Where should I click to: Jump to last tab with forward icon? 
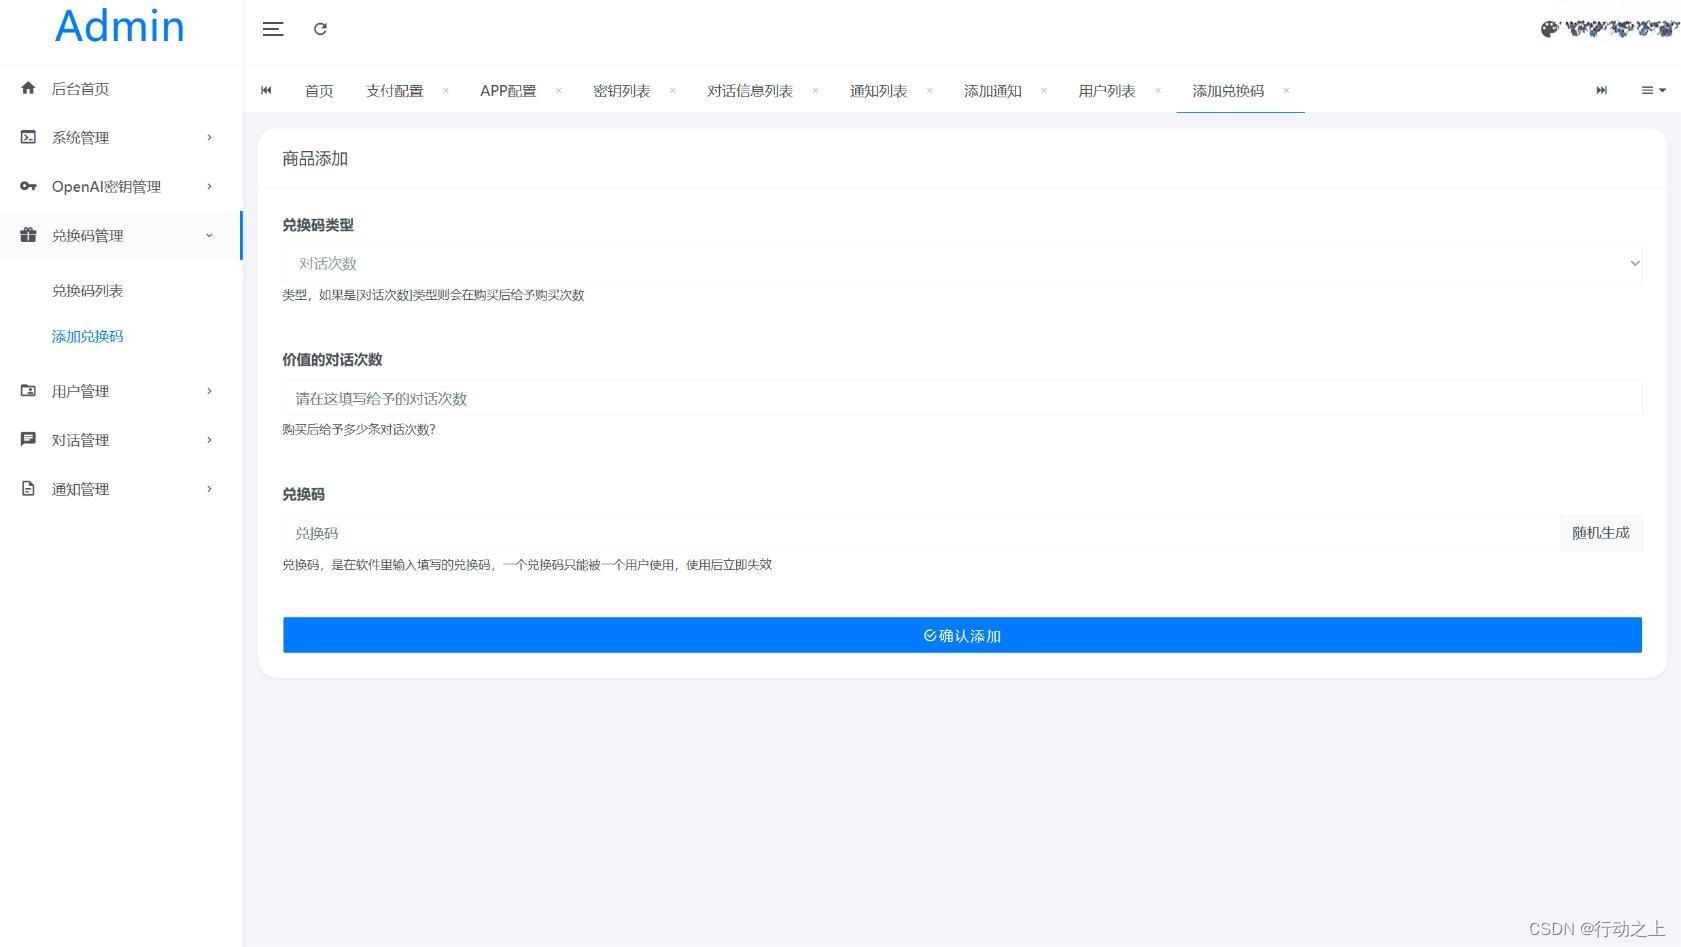point(1601,90)
